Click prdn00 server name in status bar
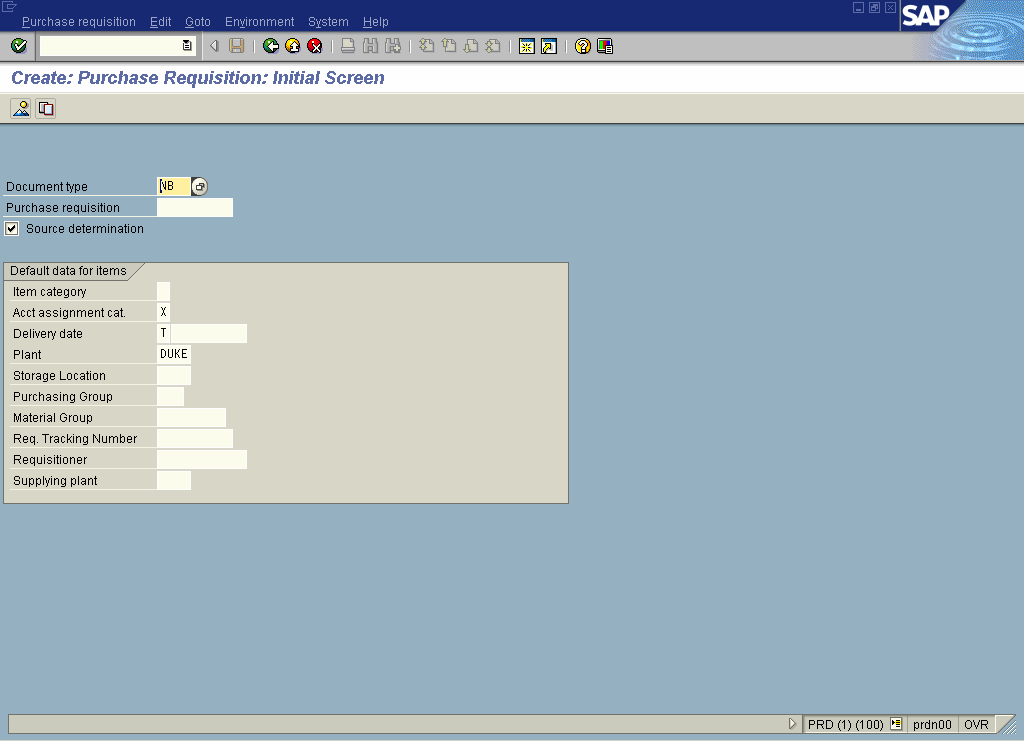Image resolution: width=1024 pixels, height=741 pixels. pyautogui.click(x=932, y=724)
